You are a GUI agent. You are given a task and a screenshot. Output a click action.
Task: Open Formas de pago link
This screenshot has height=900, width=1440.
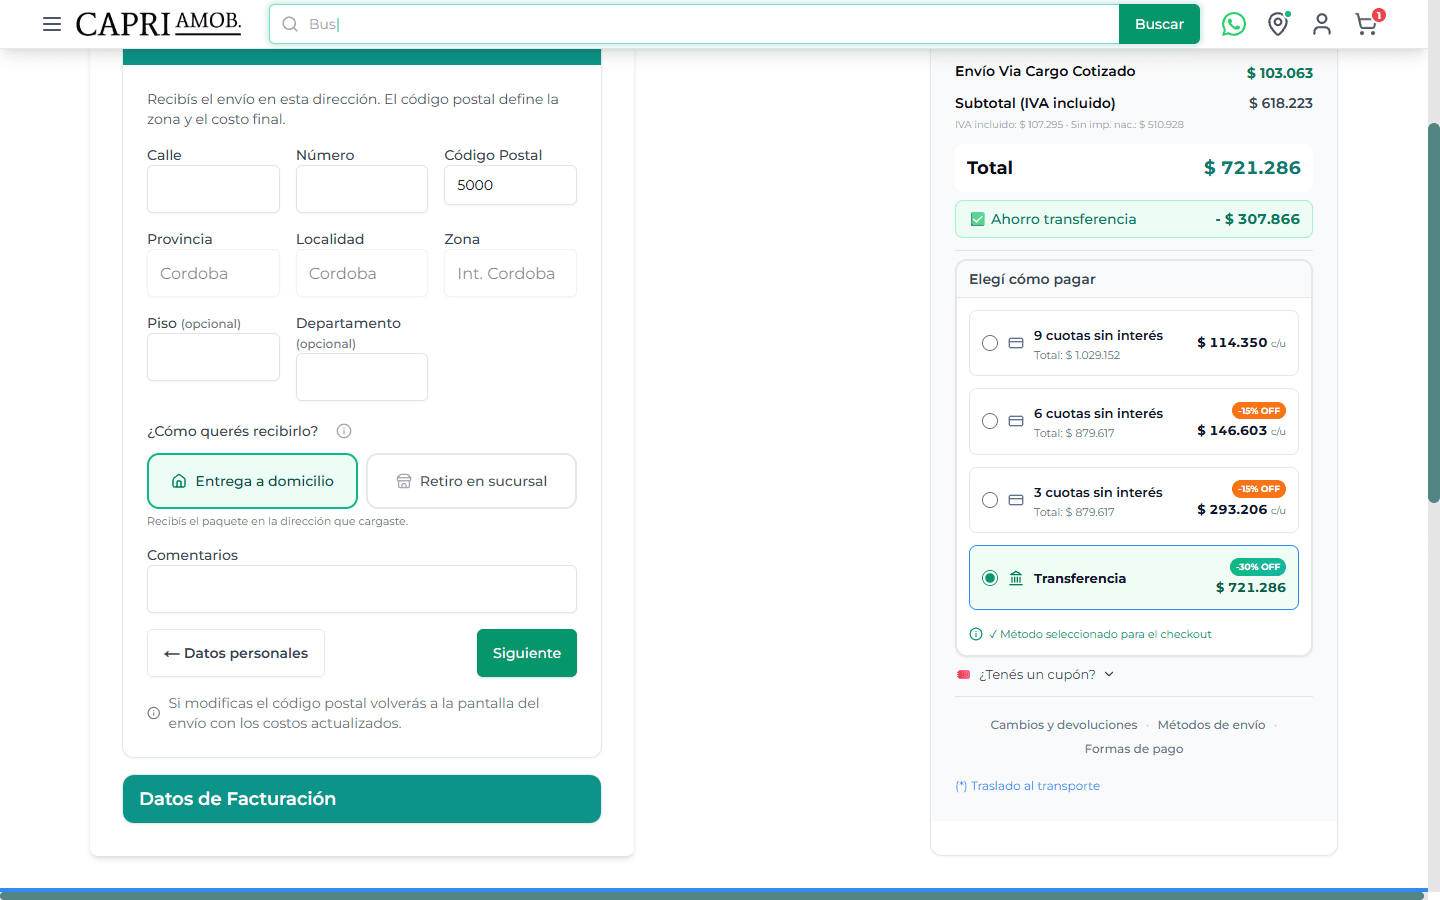(x=1134, y=749)
